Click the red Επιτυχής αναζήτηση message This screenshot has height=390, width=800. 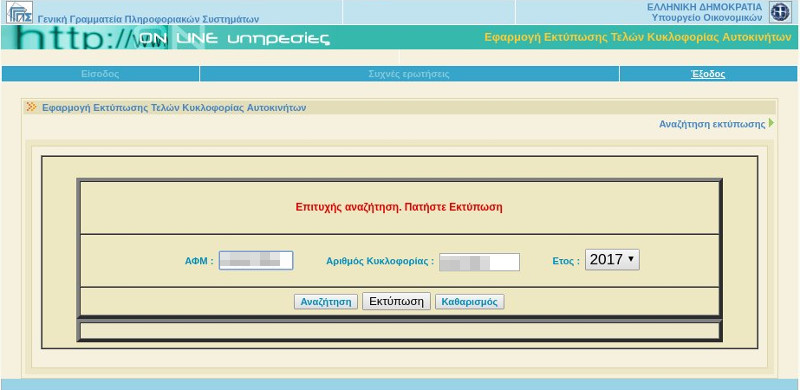[399, 207]
